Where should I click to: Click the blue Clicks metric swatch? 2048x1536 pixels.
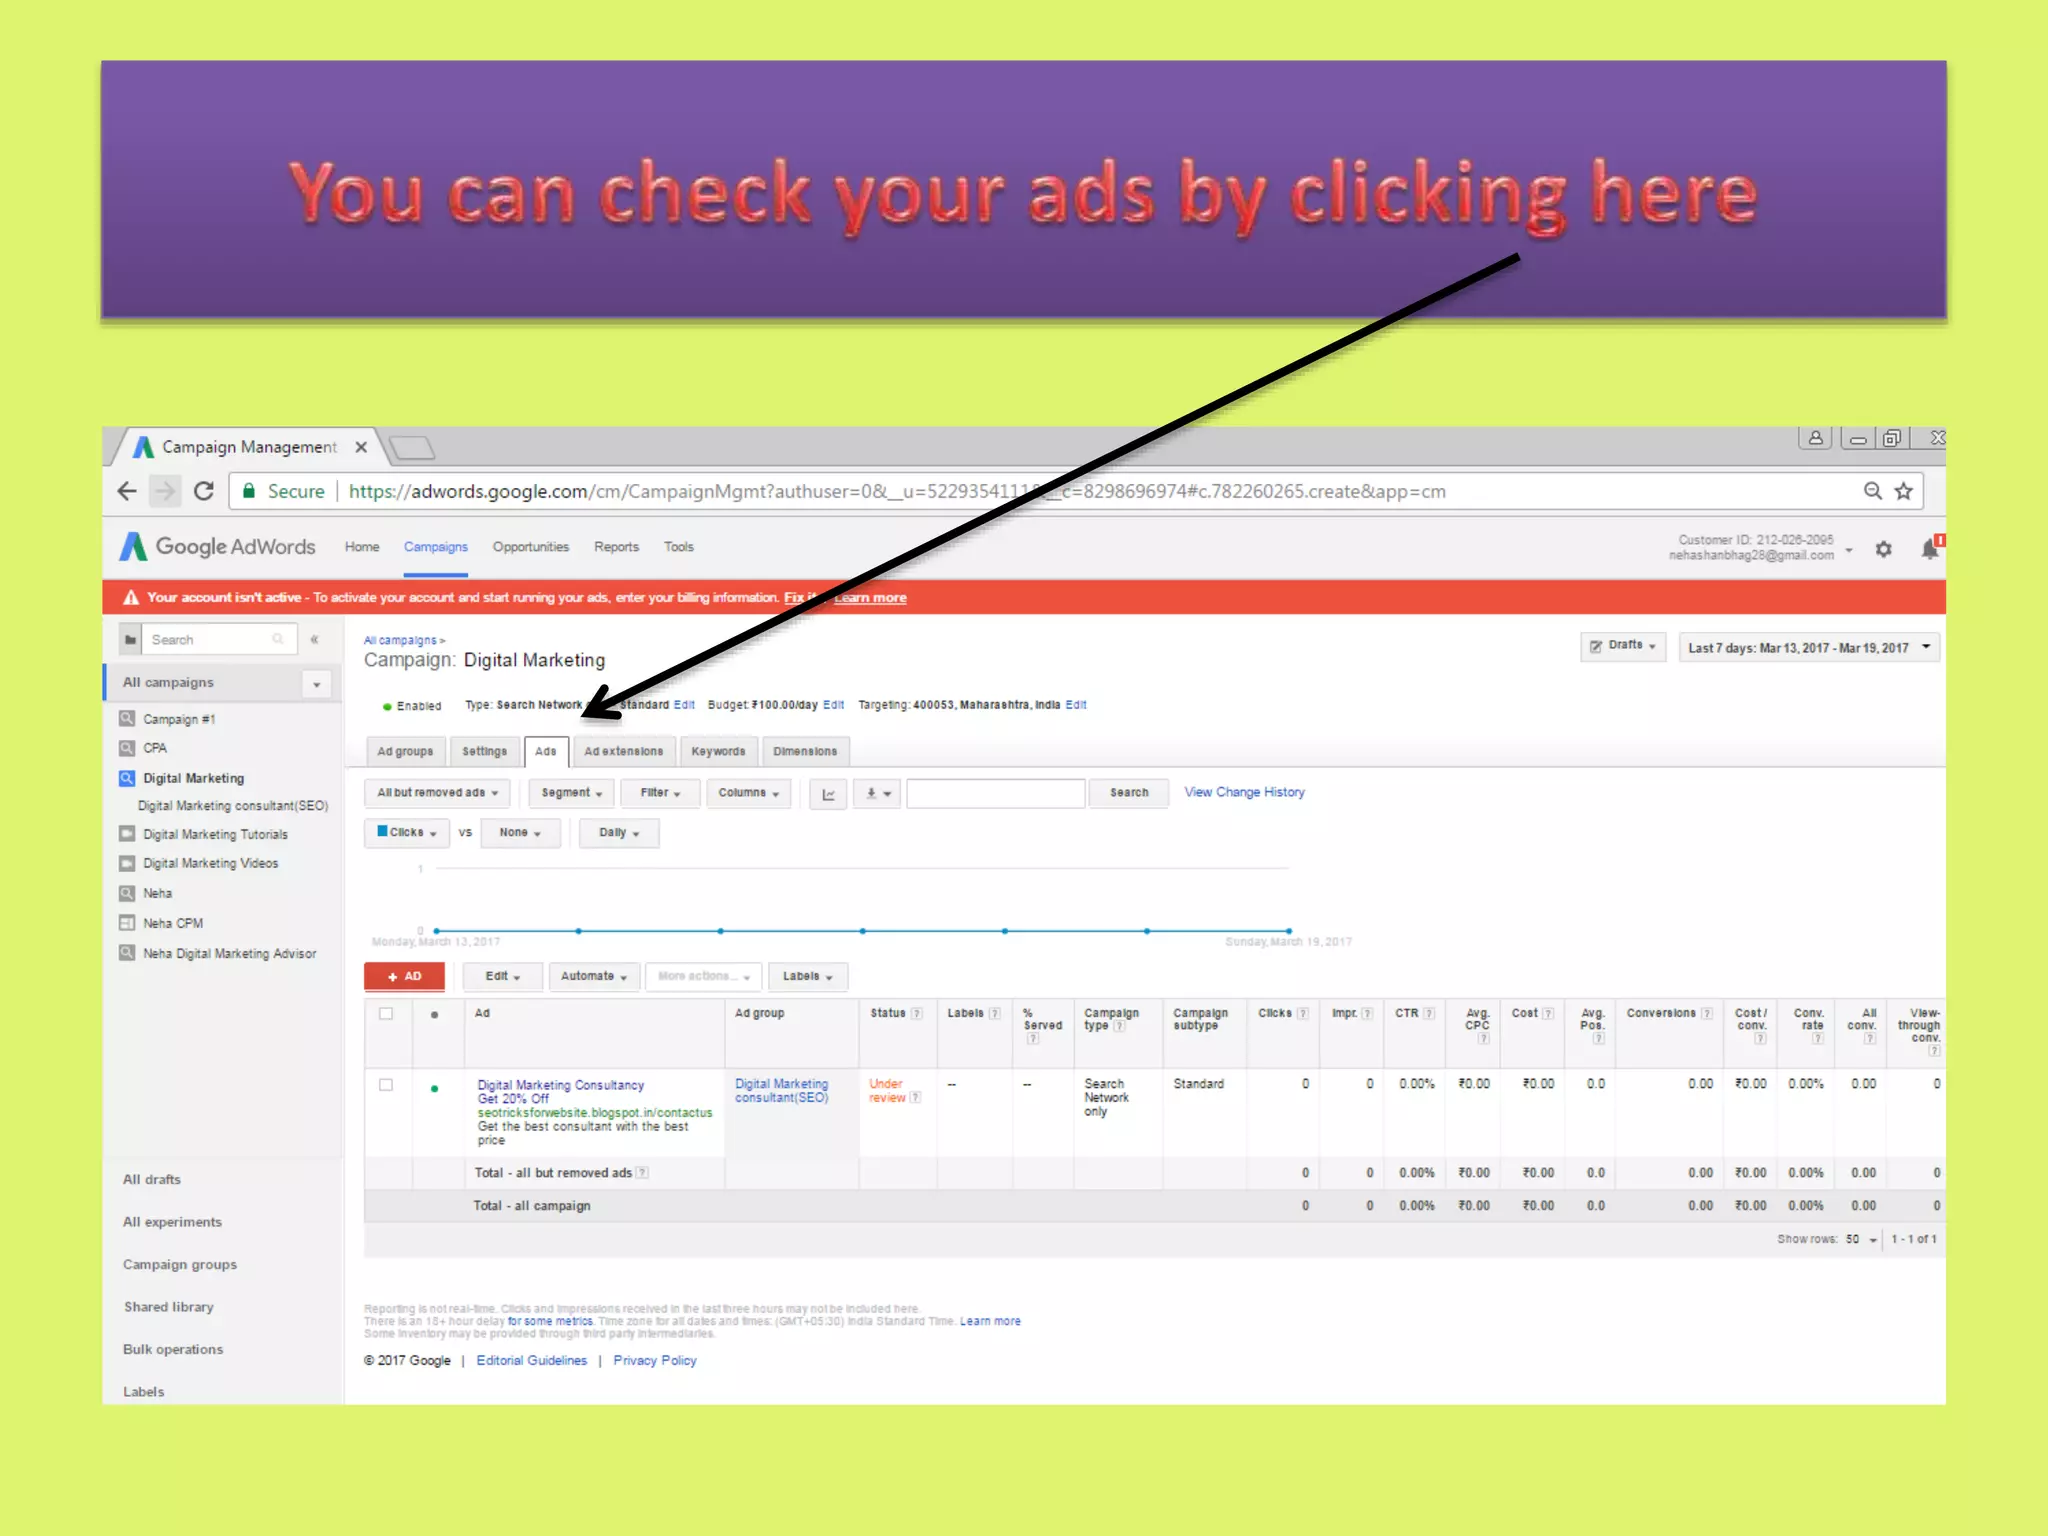point(382,831)
